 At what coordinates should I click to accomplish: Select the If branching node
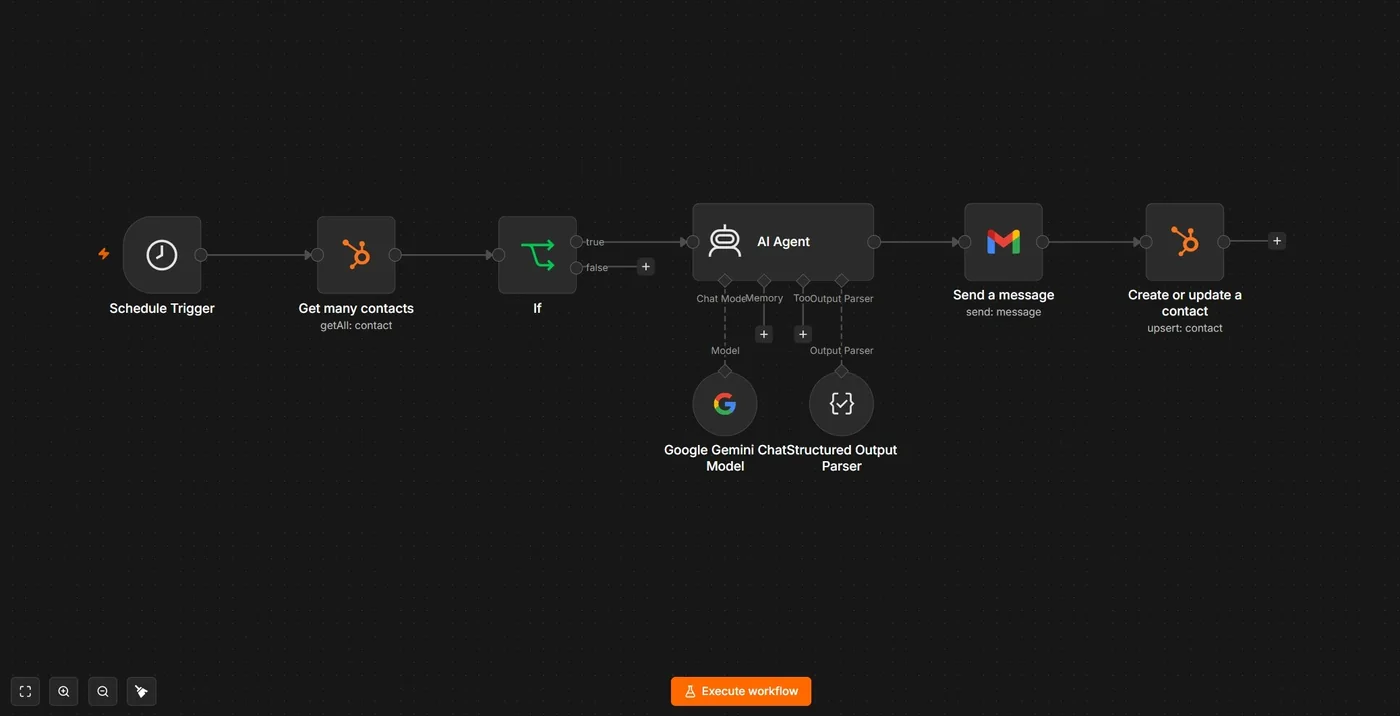pyautogui.click(x=537, y=255)
